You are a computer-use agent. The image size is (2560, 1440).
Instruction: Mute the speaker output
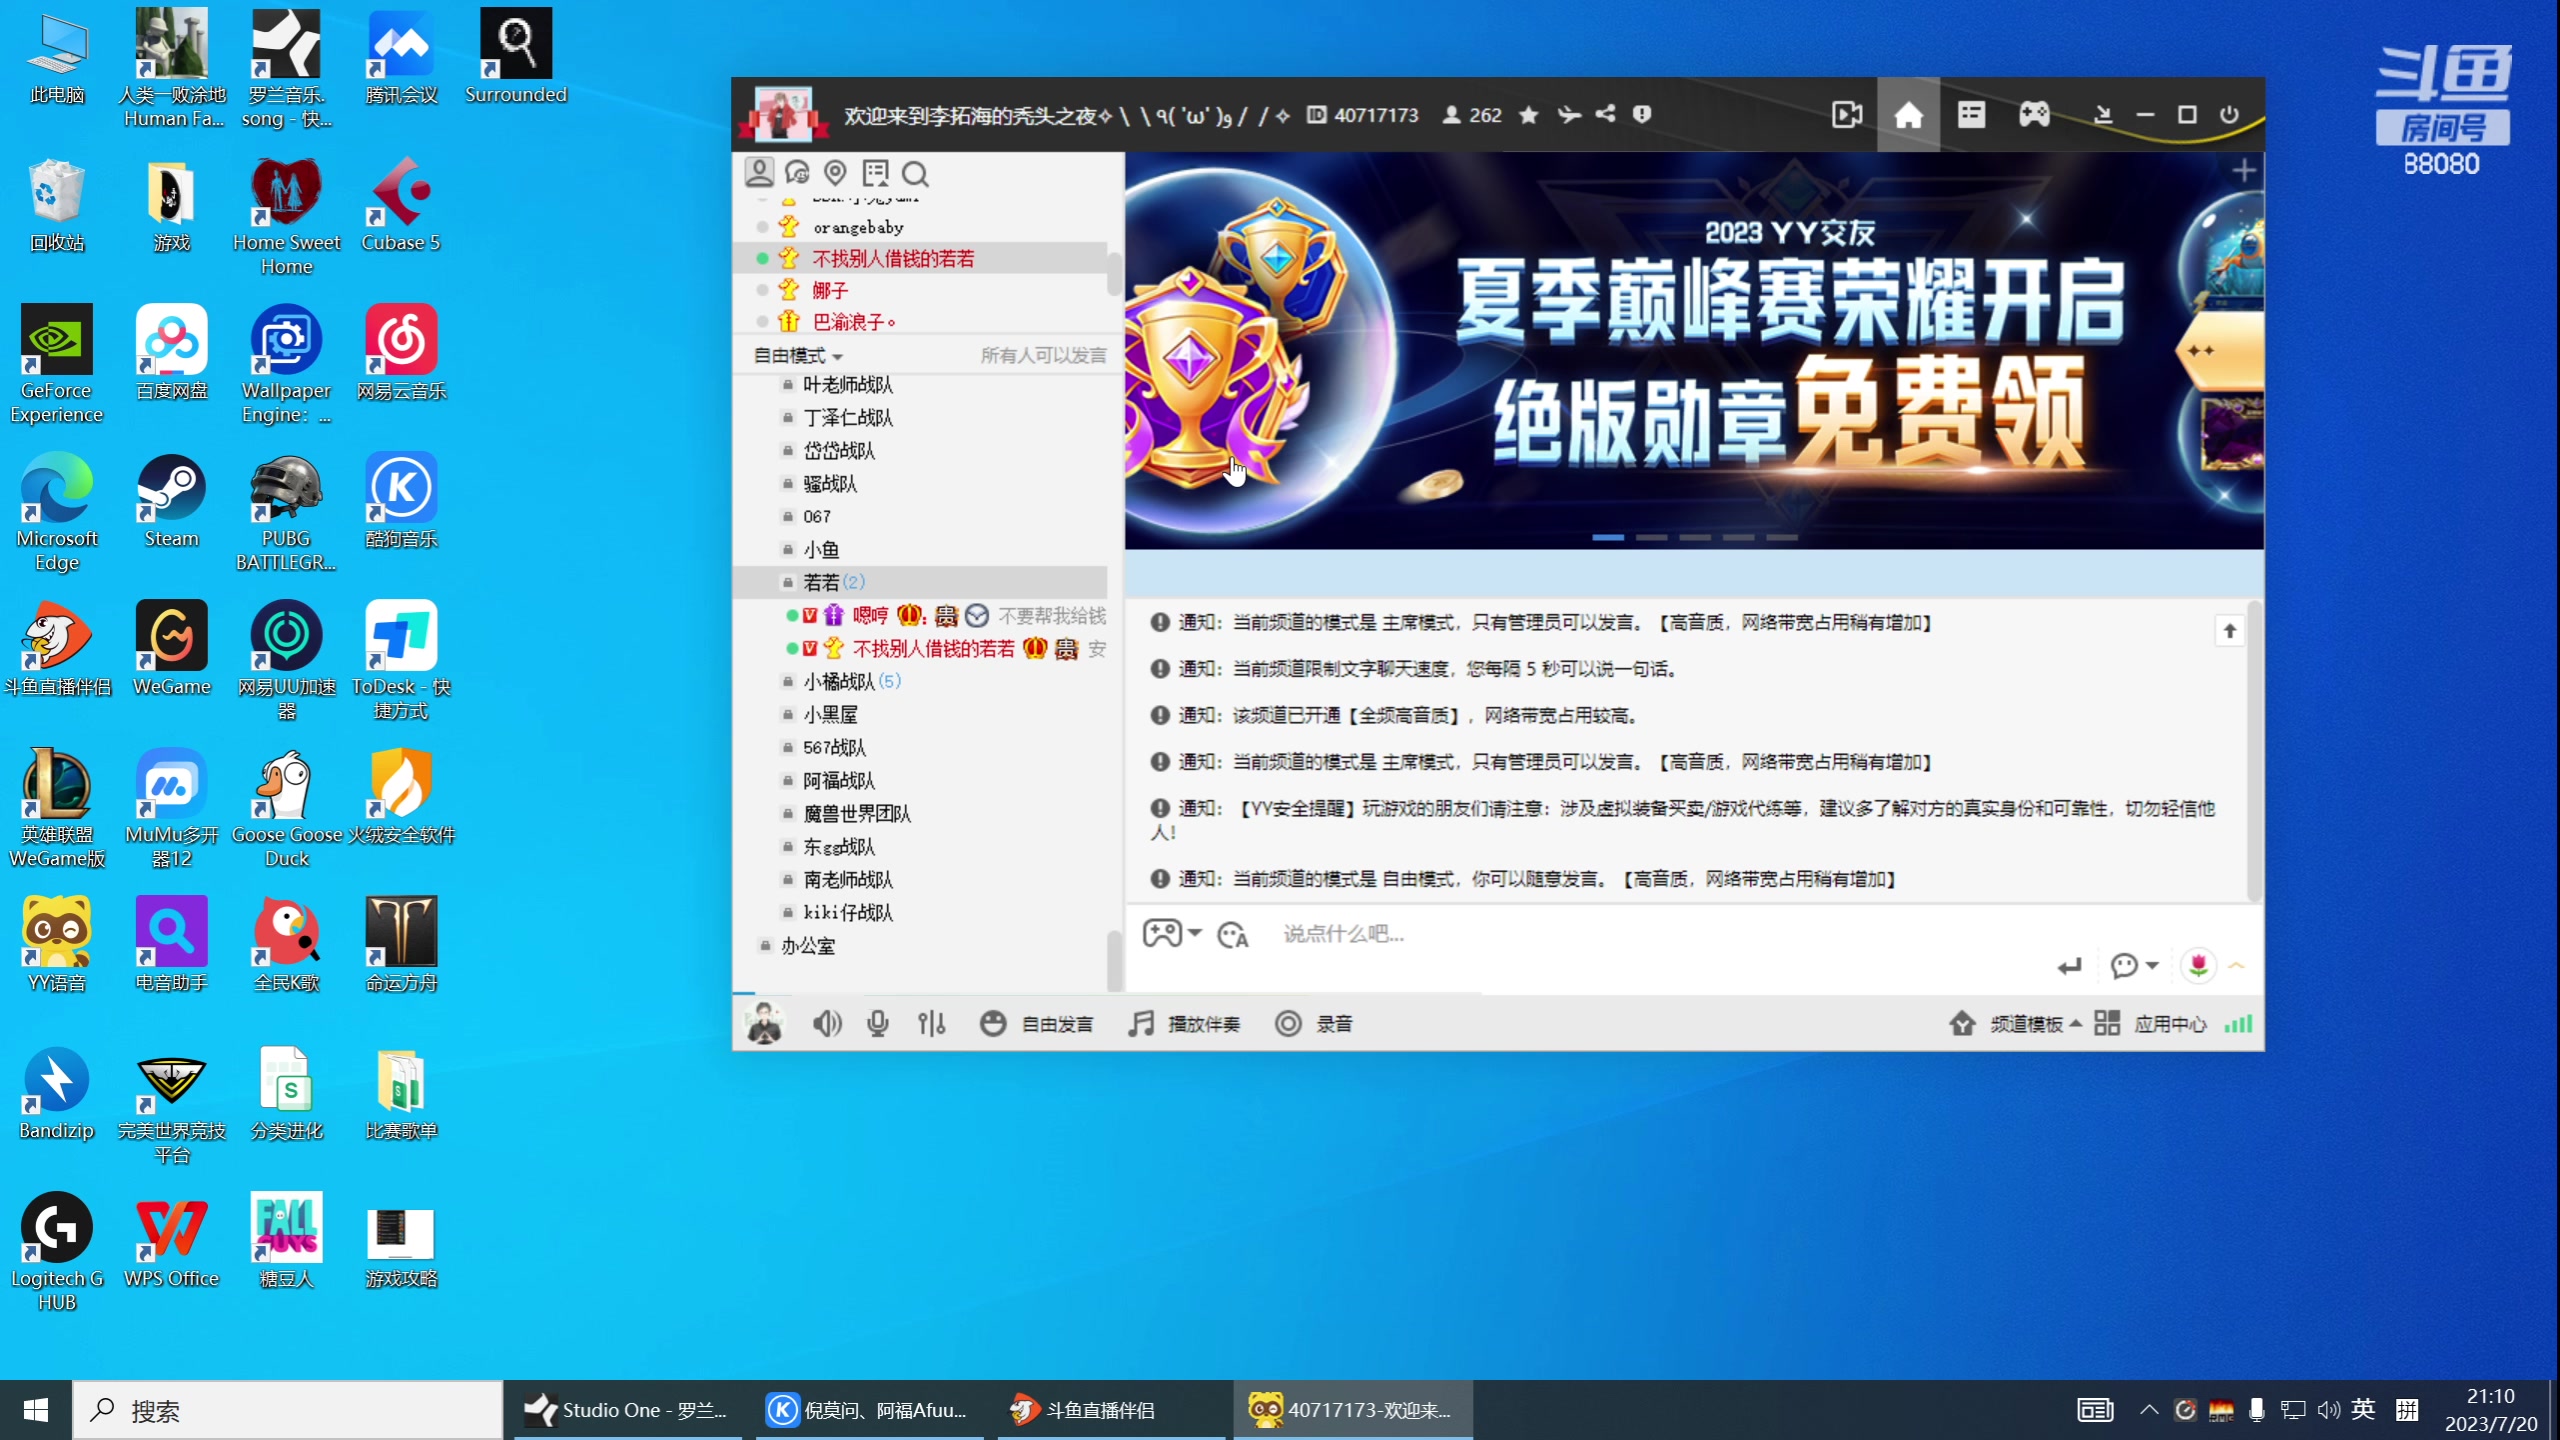point(827,1023)
